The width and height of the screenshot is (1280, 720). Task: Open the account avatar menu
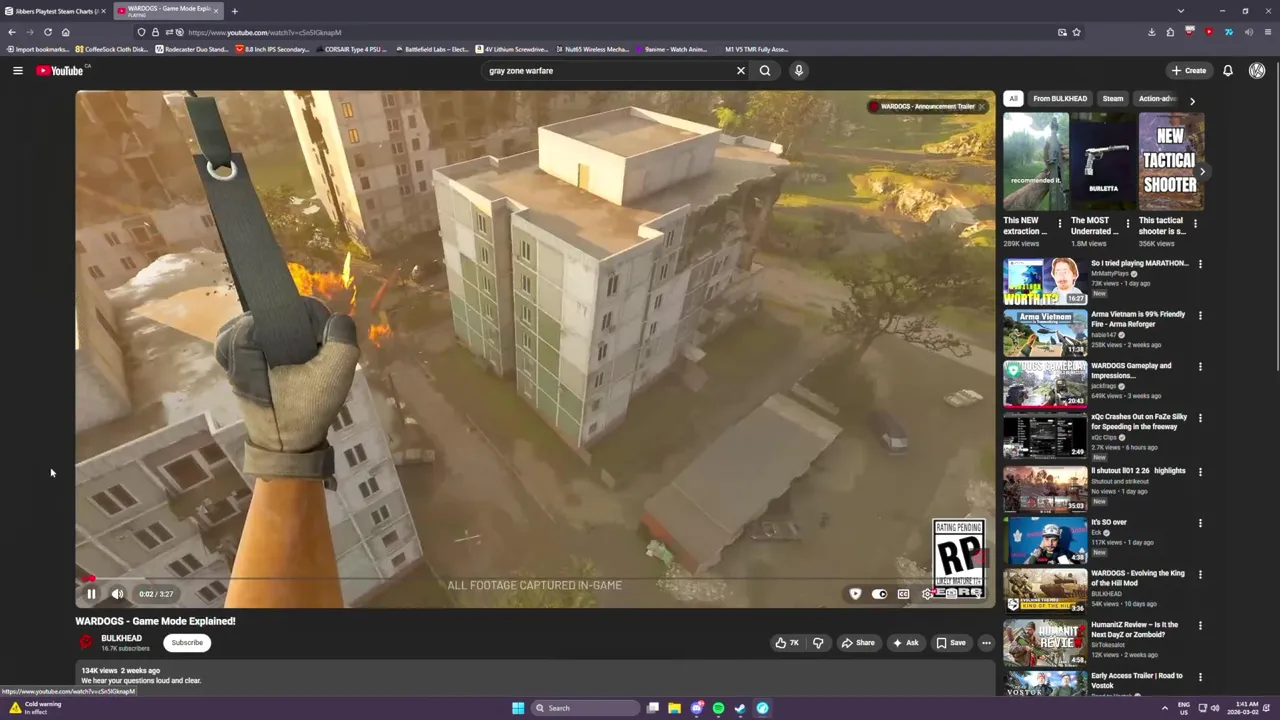pos(1257,70)
